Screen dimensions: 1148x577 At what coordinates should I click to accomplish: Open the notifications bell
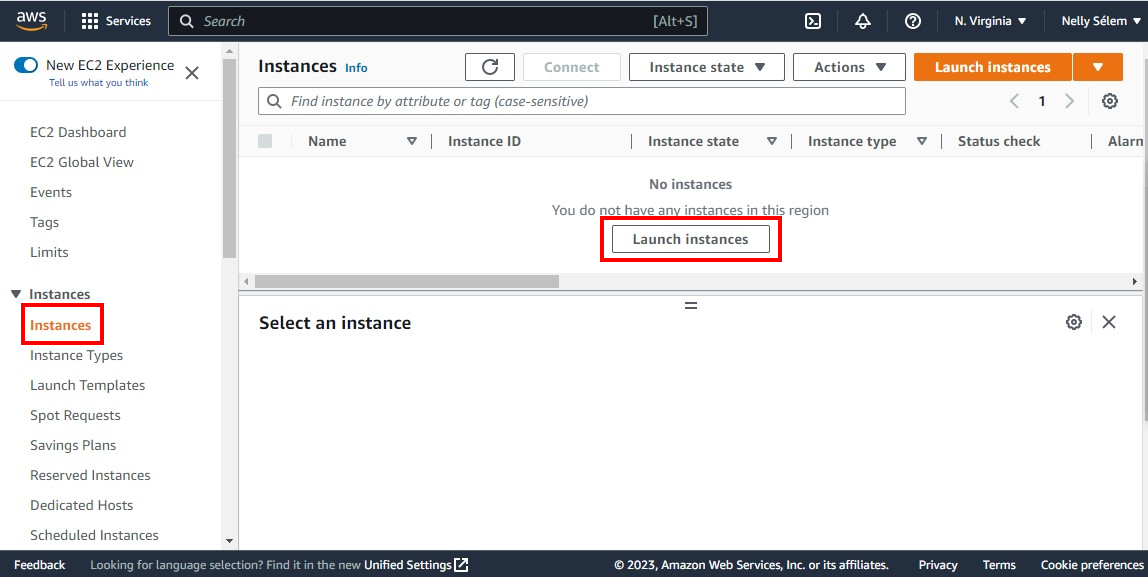(x=862, y=20)
